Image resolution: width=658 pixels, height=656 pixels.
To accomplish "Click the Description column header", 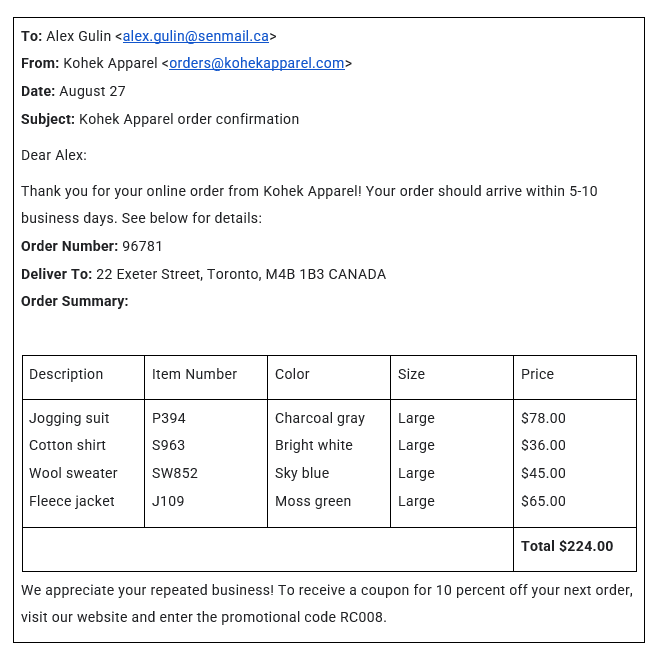I will click(66, 374).
